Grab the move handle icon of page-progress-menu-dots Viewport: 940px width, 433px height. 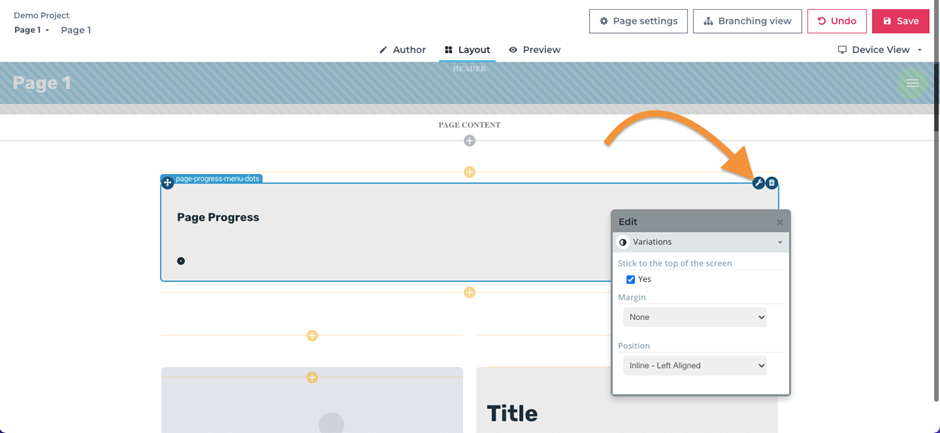point(167,183)
